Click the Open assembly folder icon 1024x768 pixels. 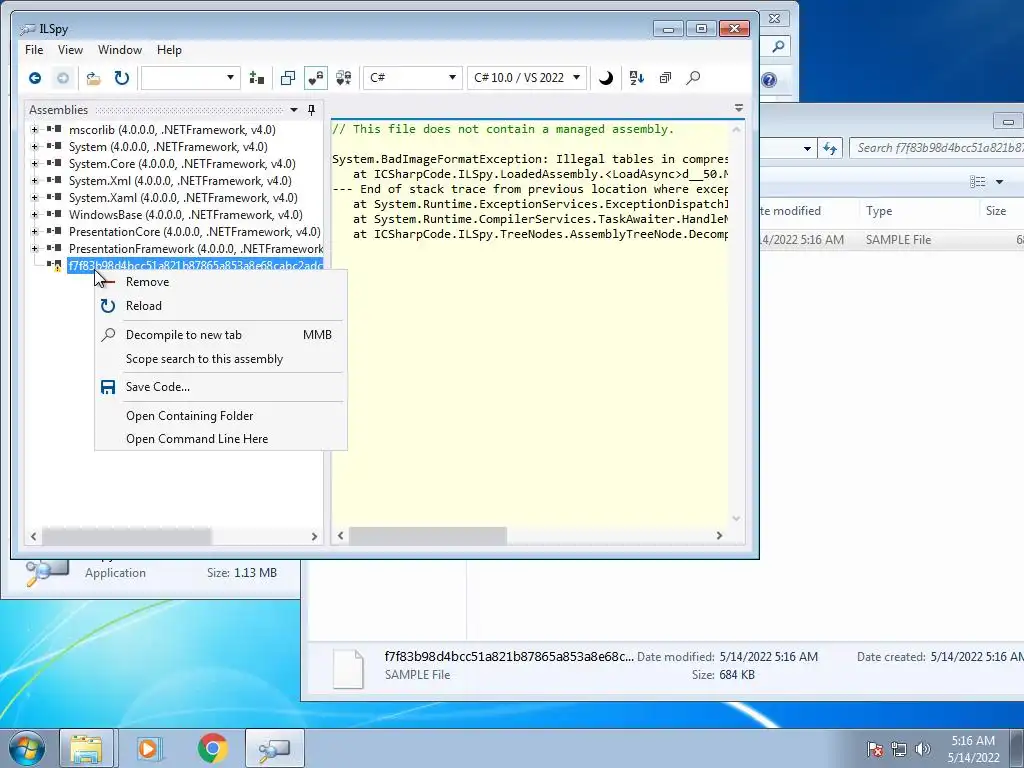93,78
